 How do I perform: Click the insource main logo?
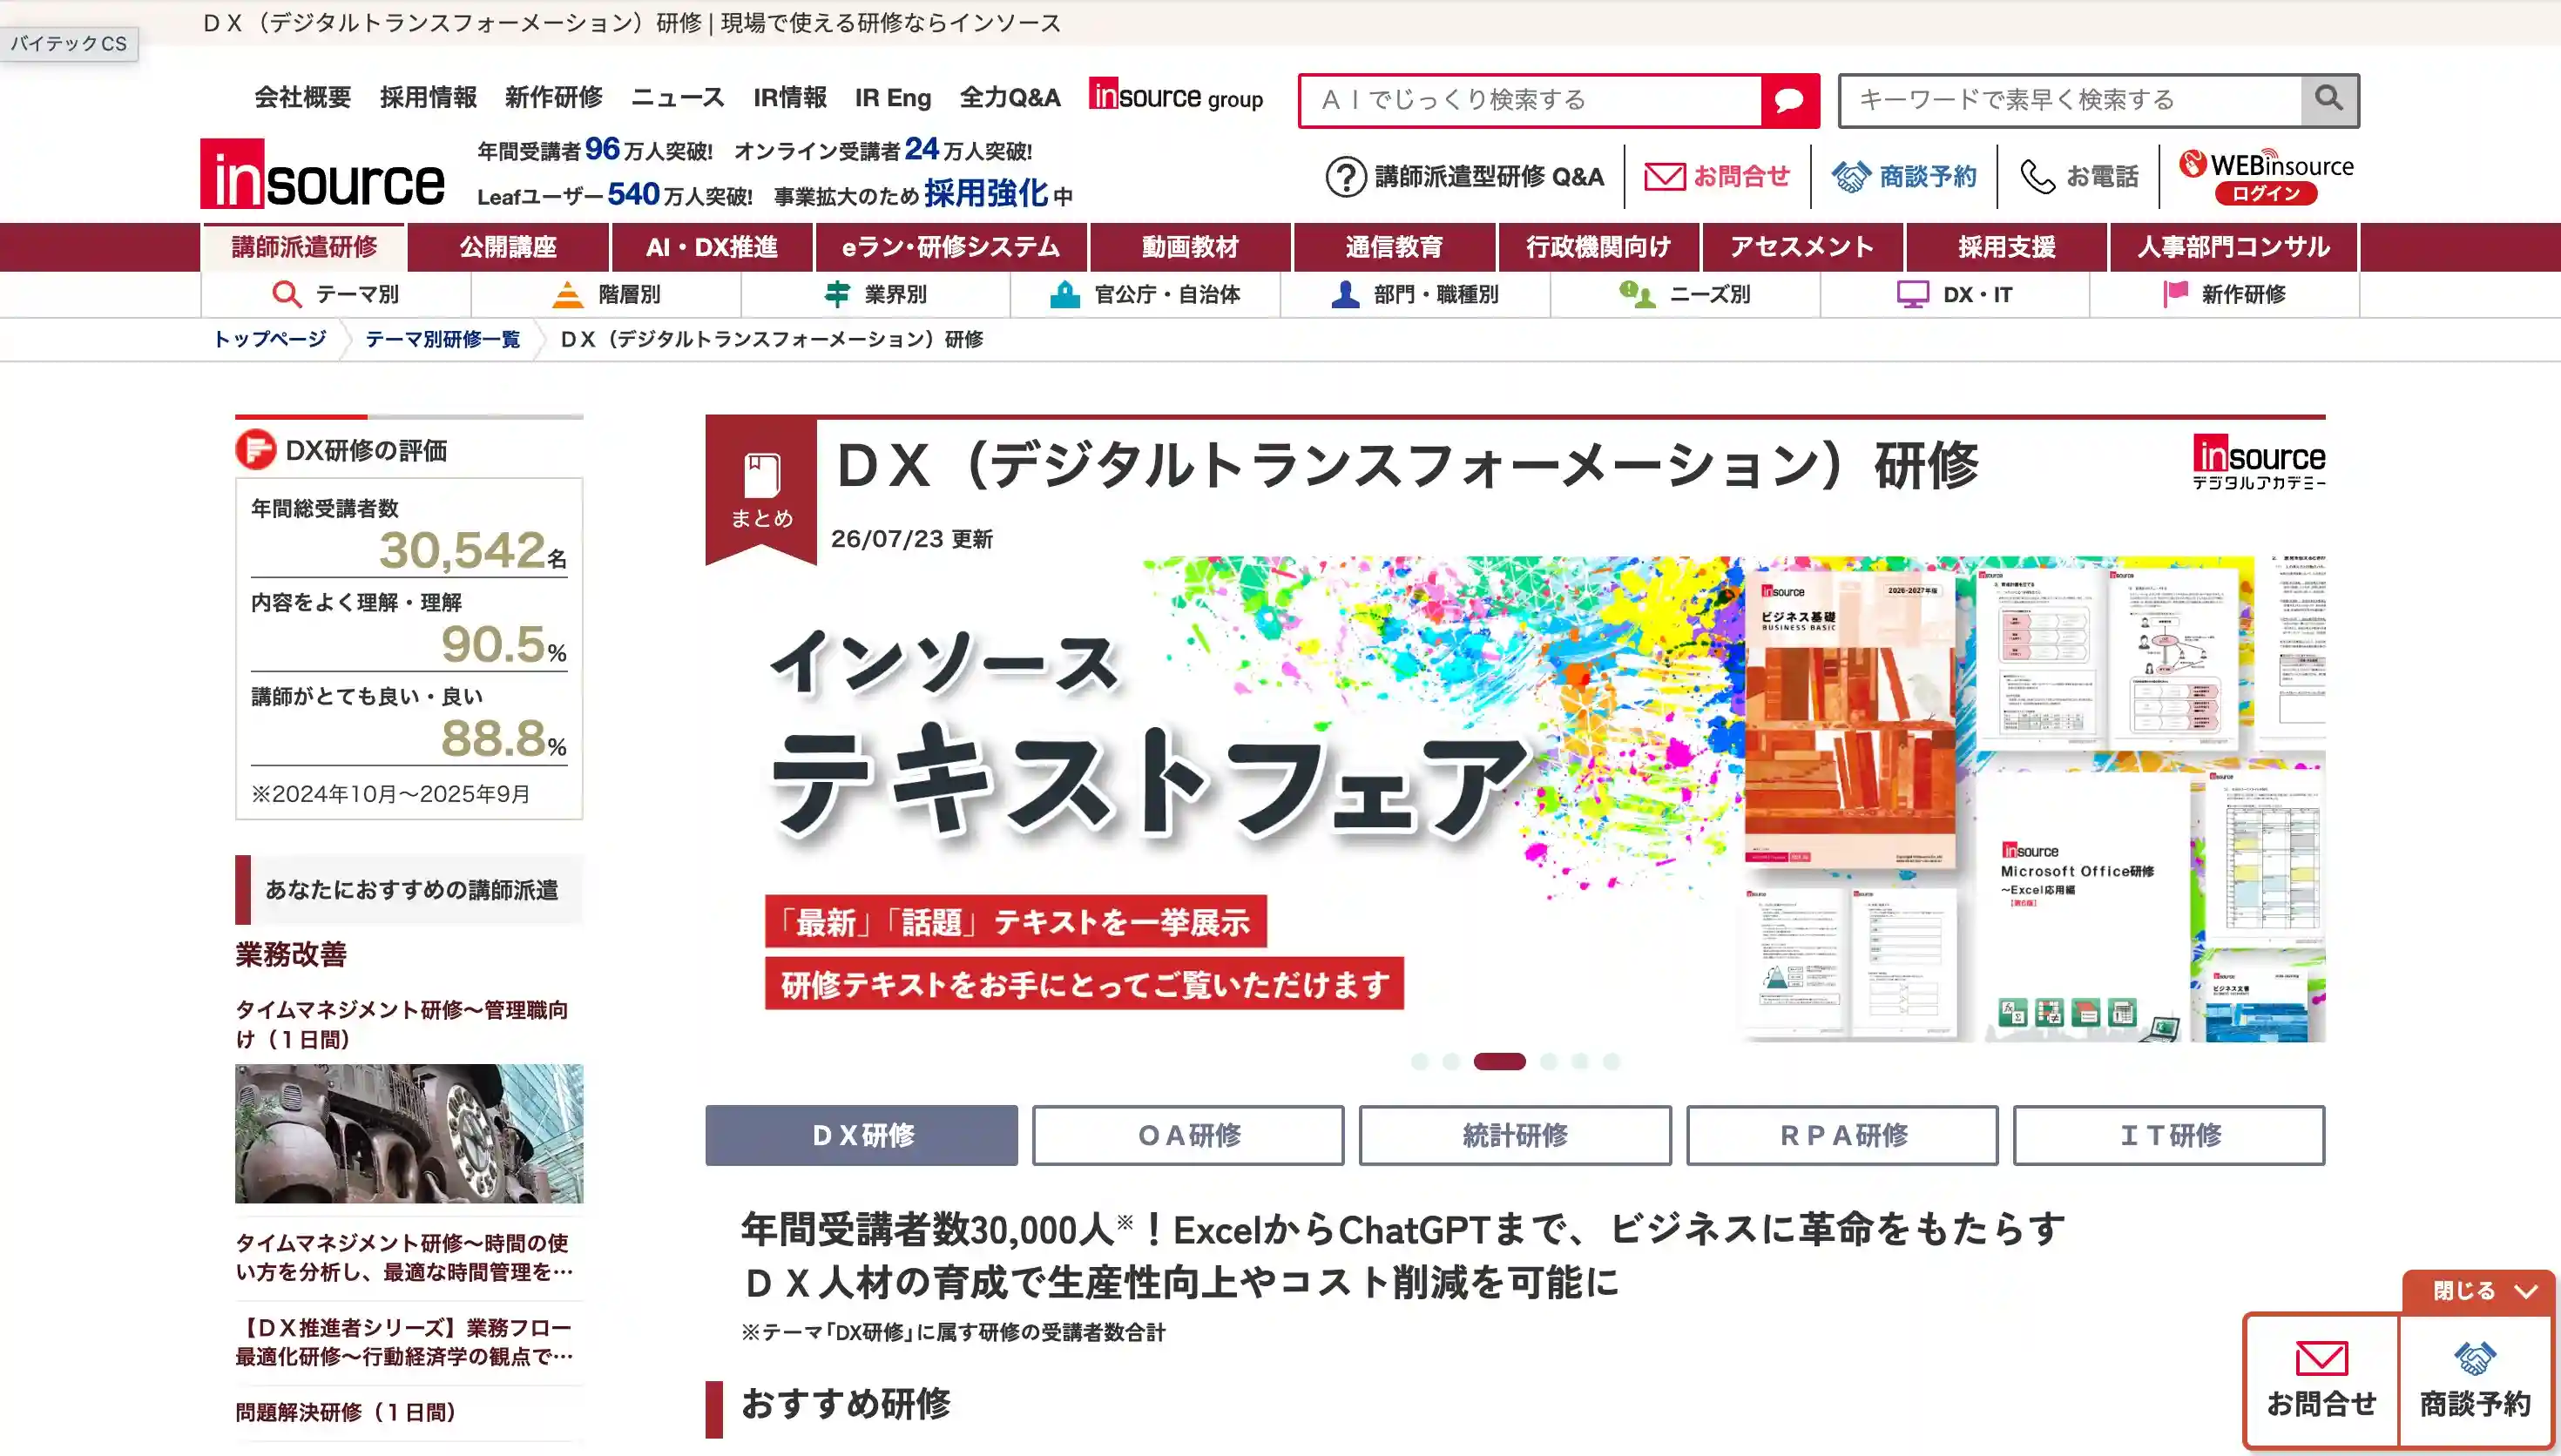click(322, 174)
